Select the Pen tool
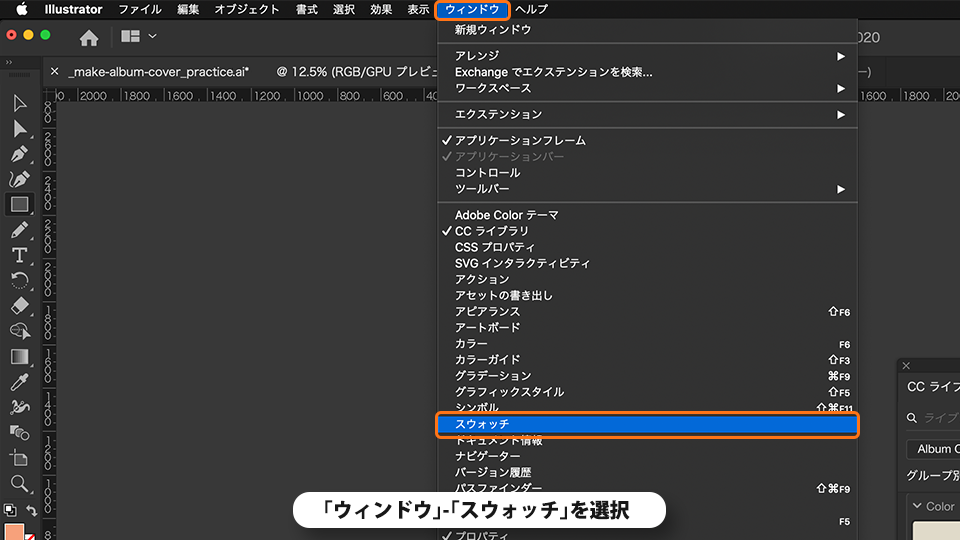 [x=19, y=154]
